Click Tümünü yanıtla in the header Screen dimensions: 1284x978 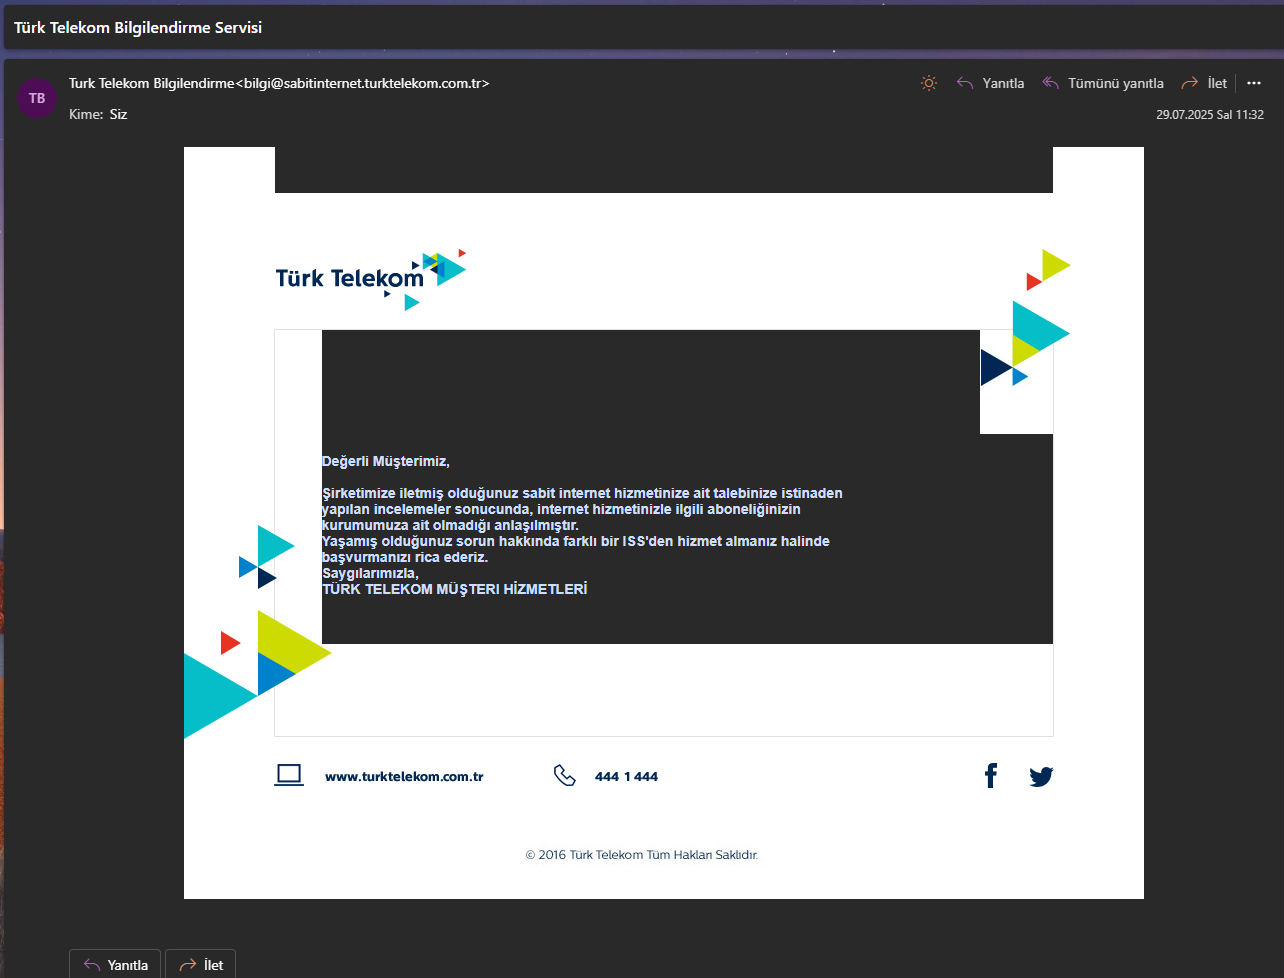tap(1103, 83)
